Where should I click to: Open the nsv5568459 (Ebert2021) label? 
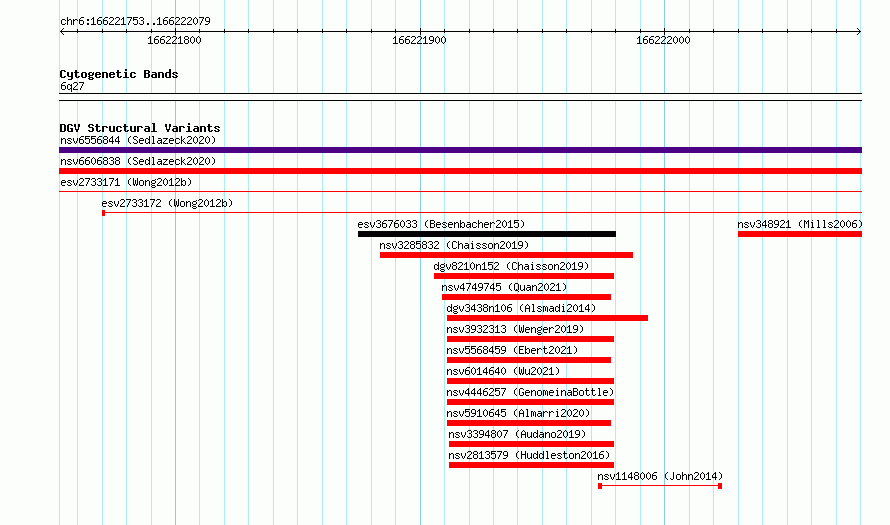click(x=512, y=350)
